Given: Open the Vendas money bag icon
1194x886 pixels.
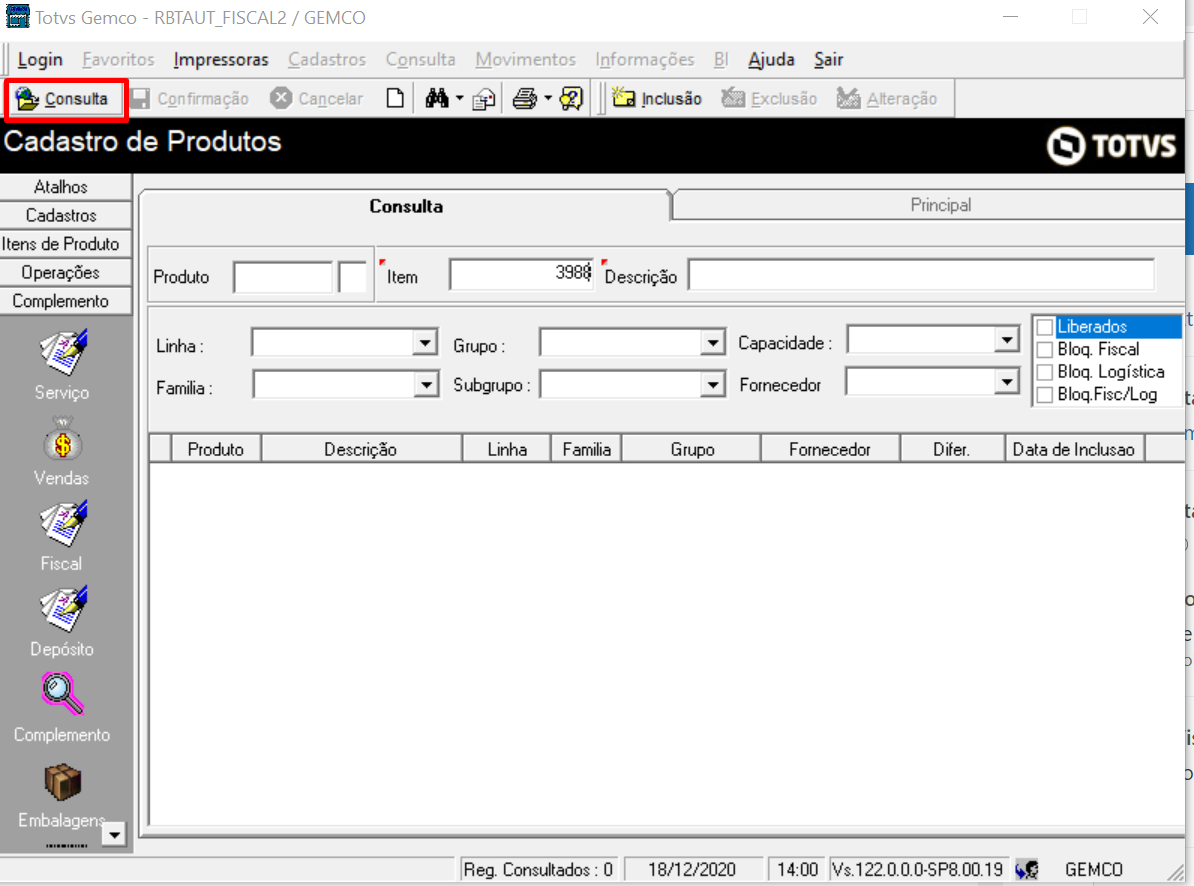Looking at the screenshot, I should coord(63,439).
